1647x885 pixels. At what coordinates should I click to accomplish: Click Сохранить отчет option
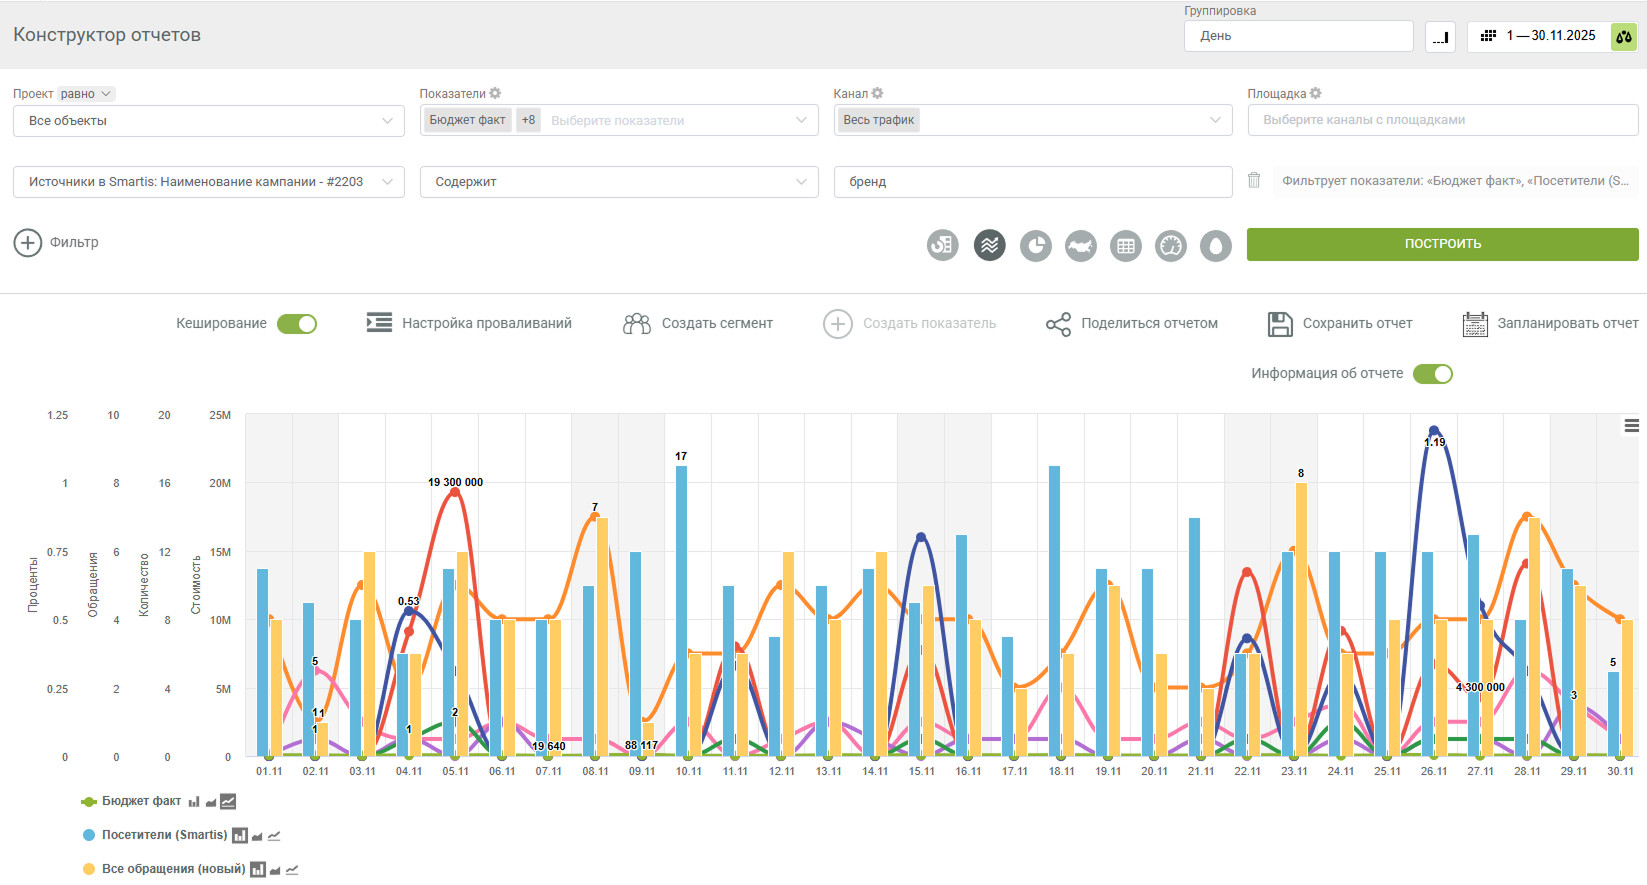[x=1340, y=324]
